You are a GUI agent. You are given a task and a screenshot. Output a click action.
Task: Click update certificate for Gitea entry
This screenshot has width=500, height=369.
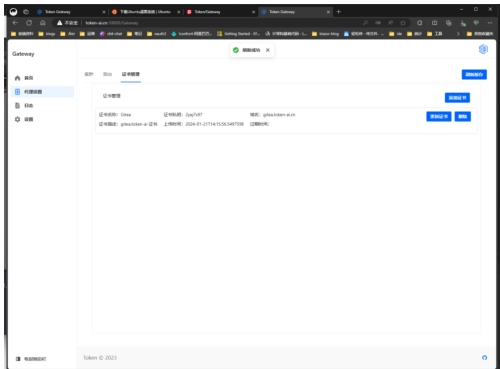pos(439,116)
